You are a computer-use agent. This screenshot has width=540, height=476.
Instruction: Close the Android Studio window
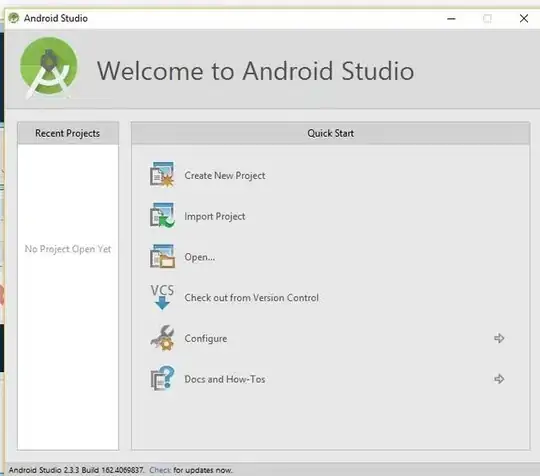(524, 19)
